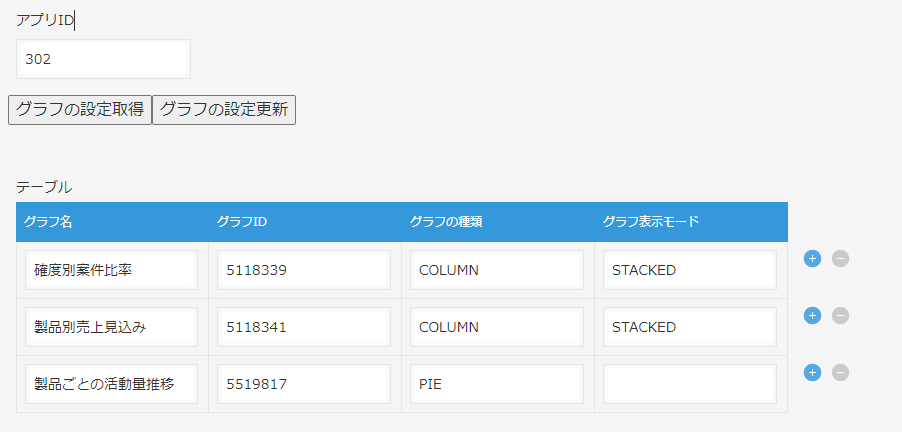Click the アプリID label
902x432 pixels.
[x=45, y=21]
